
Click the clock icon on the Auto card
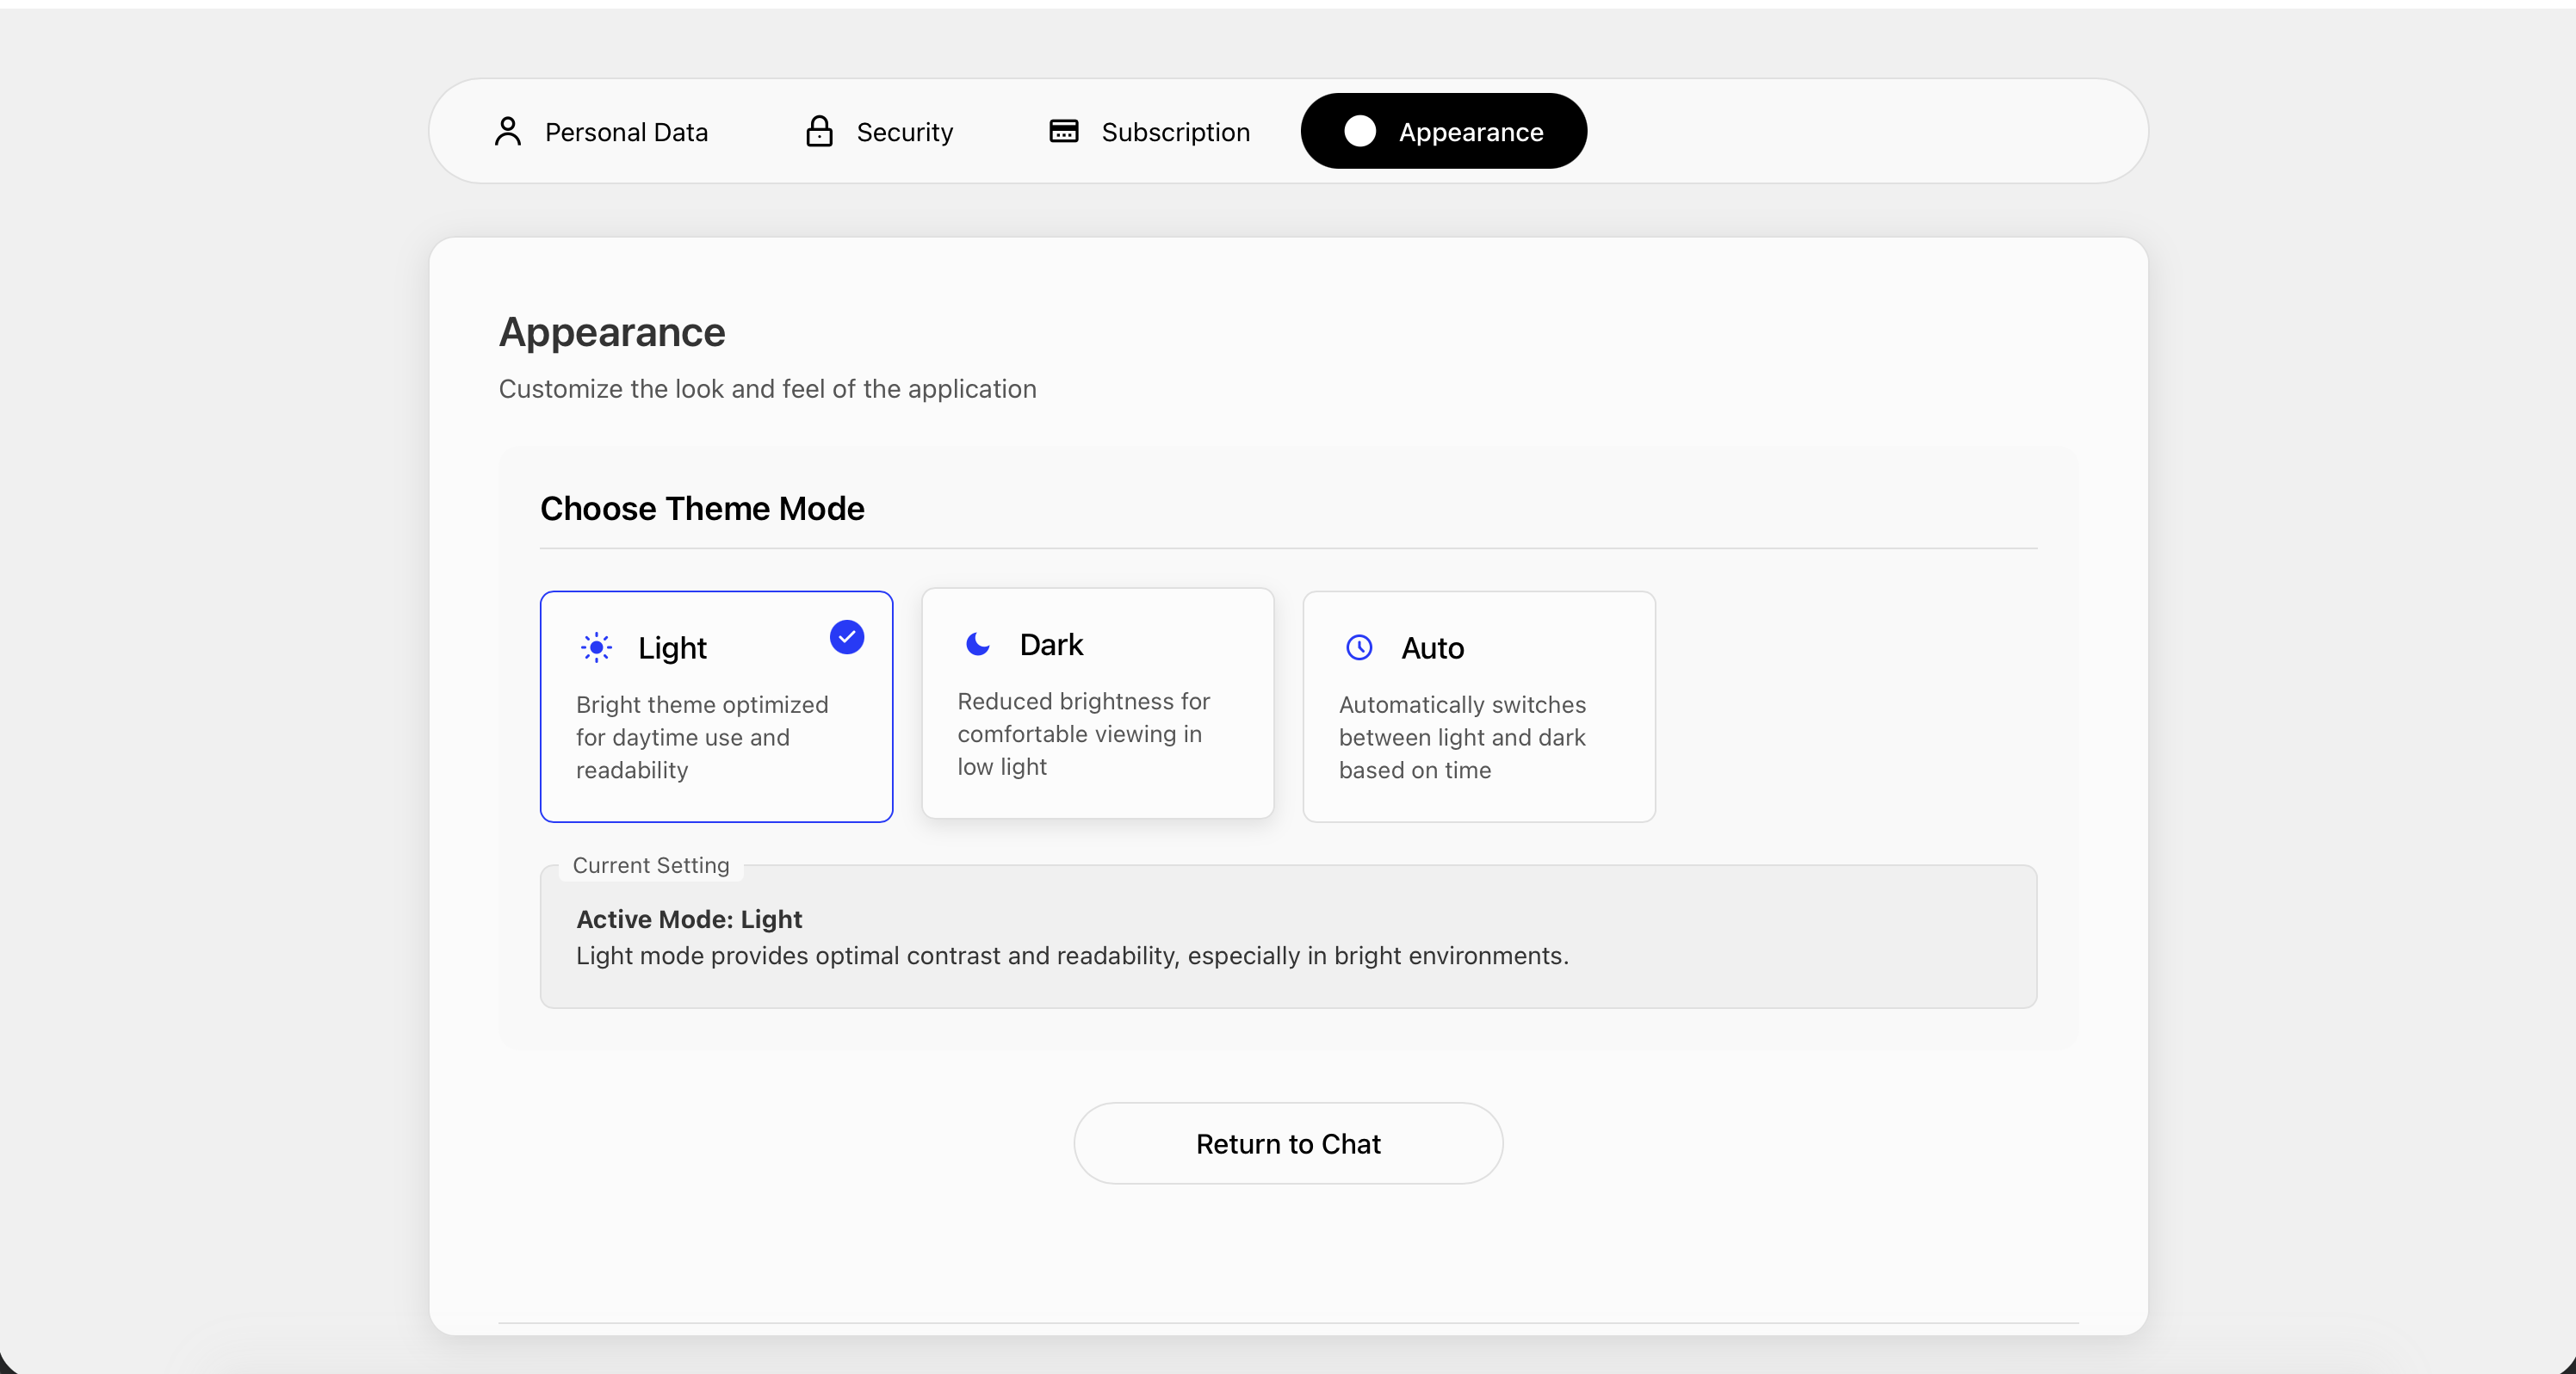pyautogui.click(x=1359, y=648)
